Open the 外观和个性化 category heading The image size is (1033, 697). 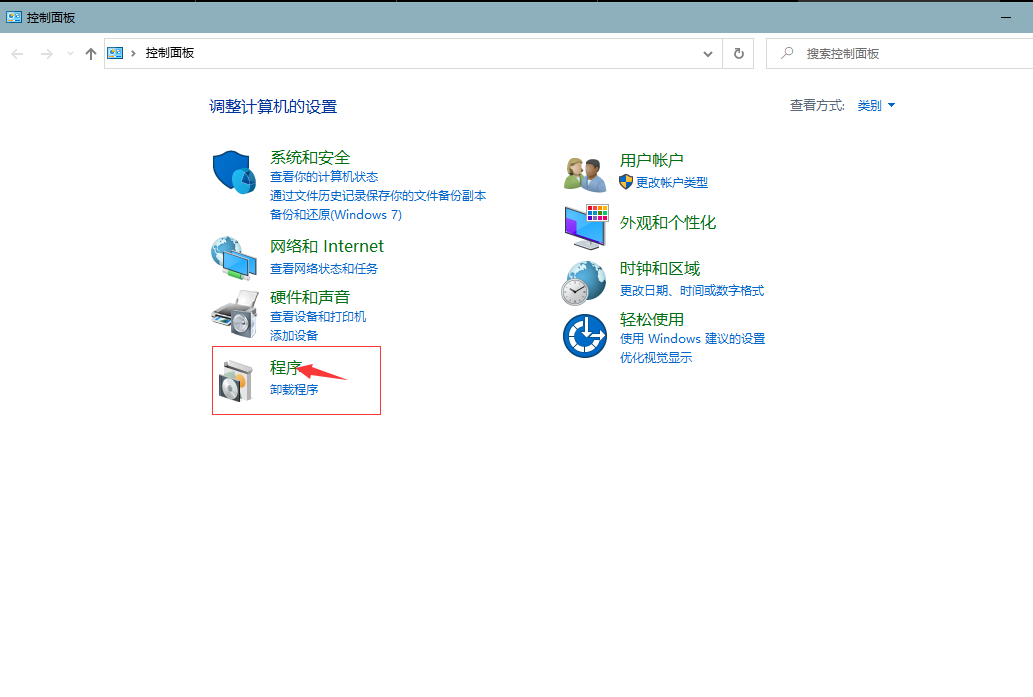668,223
